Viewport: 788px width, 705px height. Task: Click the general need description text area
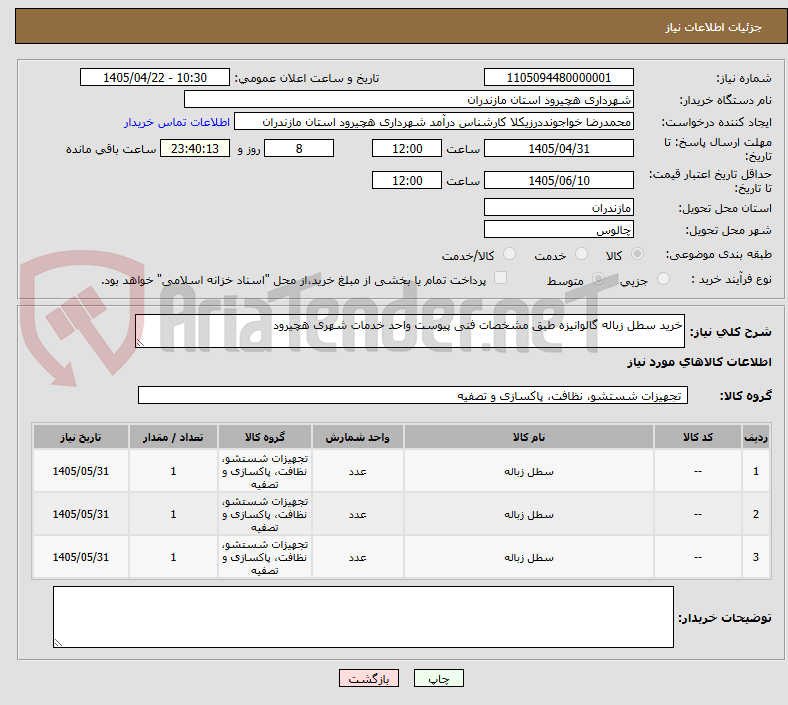click(x=410, y=331)
